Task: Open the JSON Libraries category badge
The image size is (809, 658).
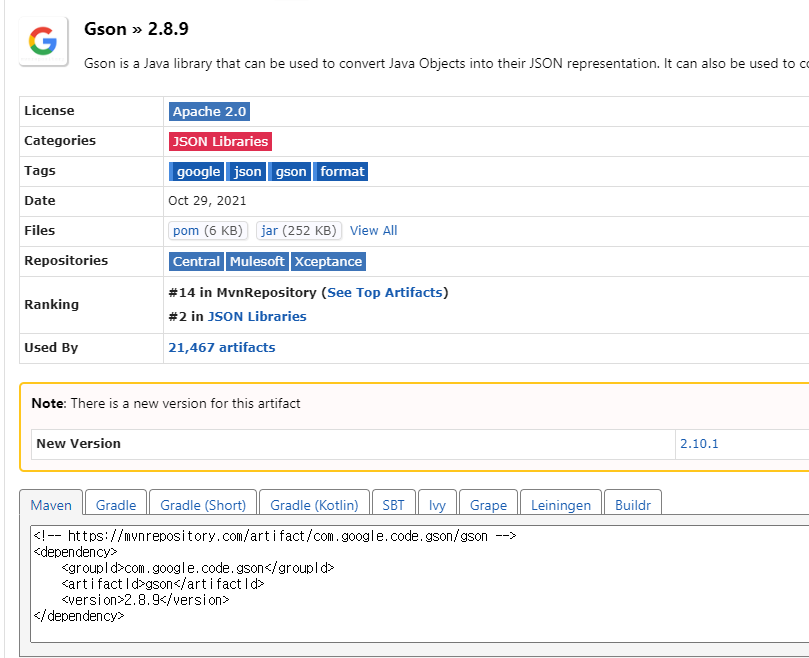Action: point(220,141)
